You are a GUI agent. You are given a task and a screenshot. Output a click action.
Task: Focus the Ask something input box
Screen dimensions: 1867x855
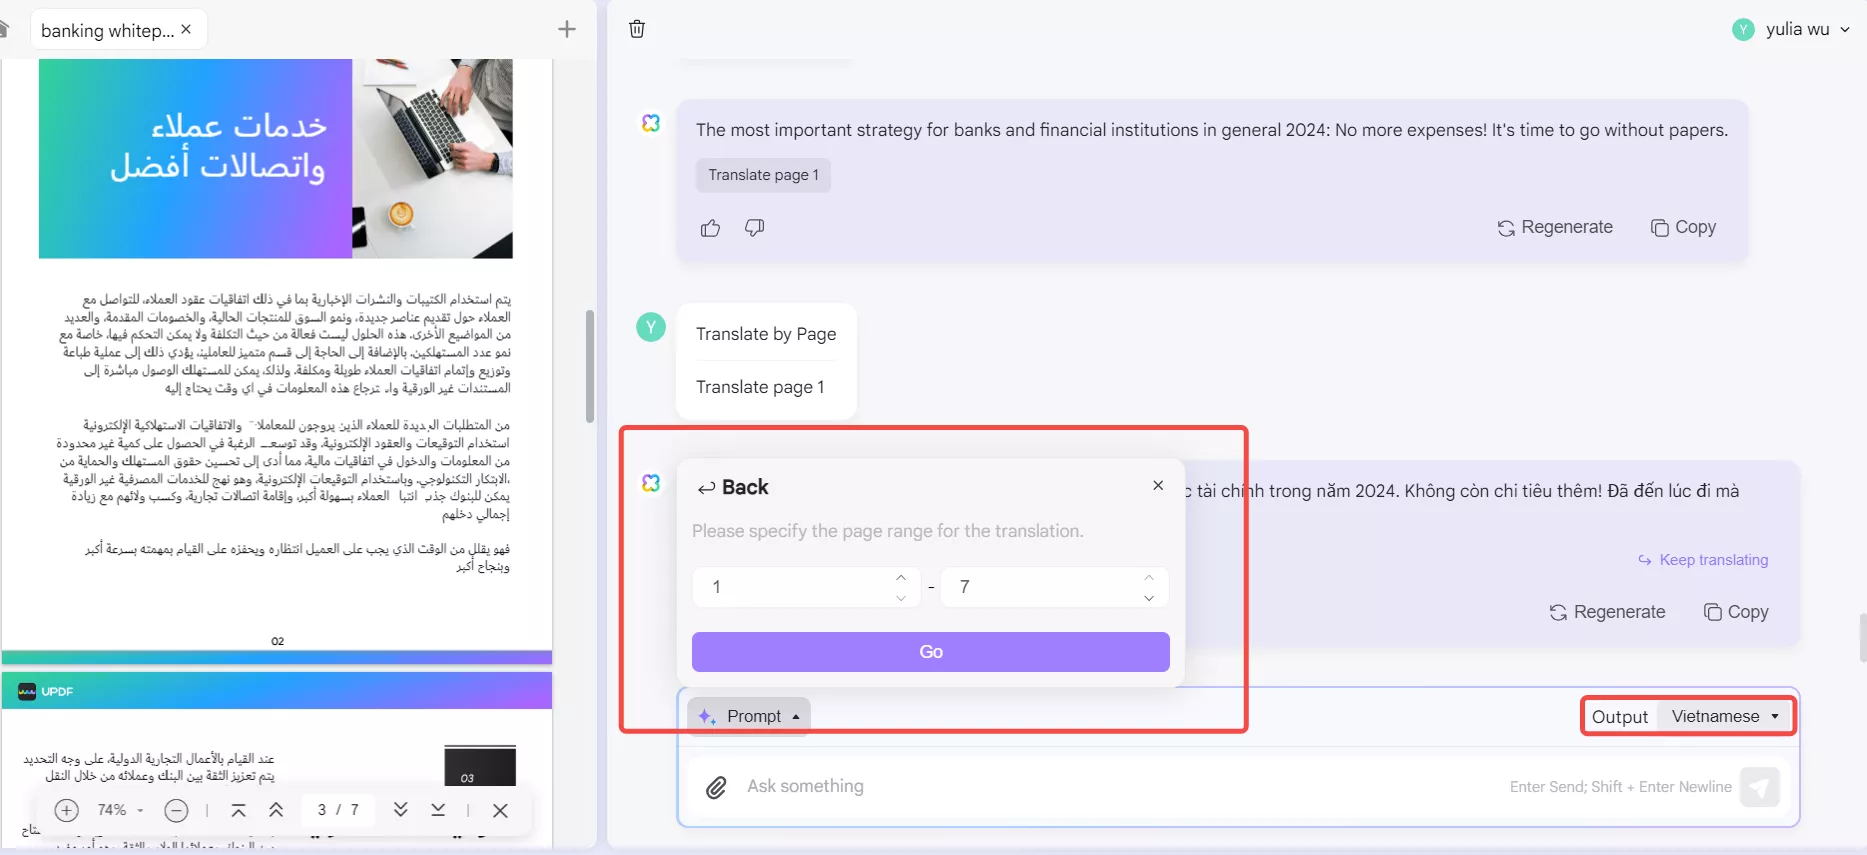coord(1120,787)
